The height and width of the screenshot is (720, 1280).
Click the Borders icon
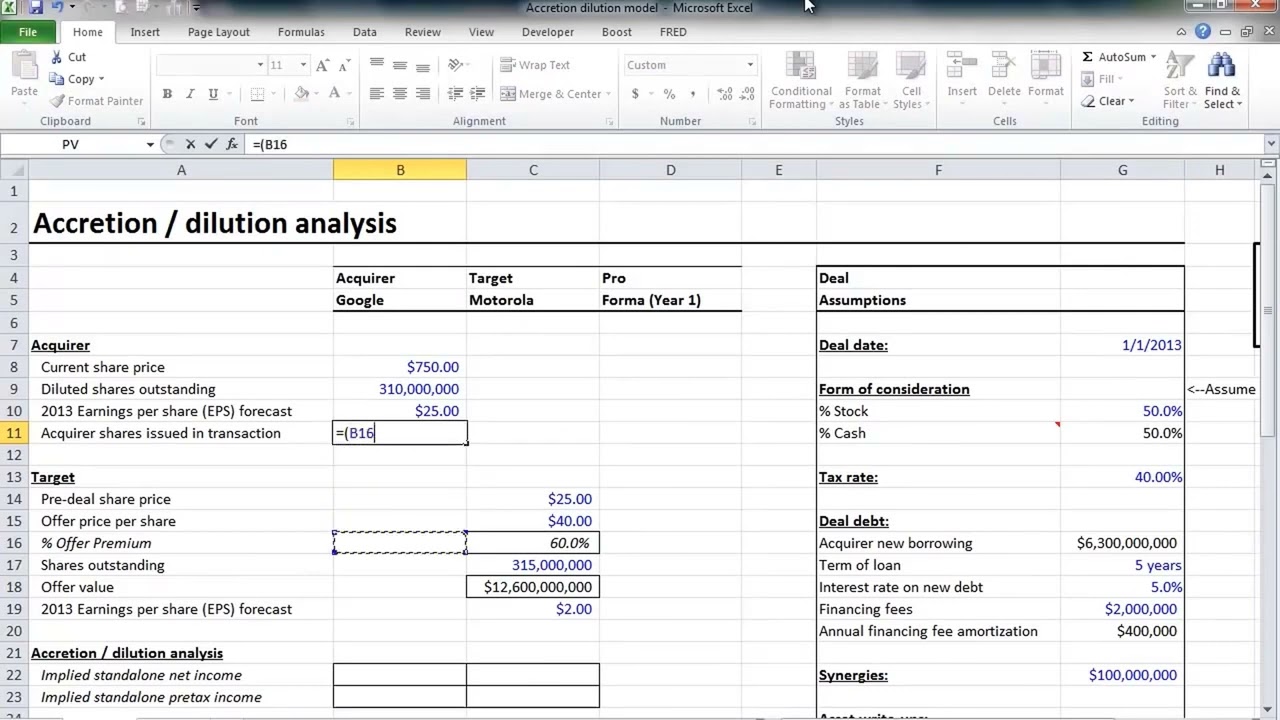coord(257,94)
